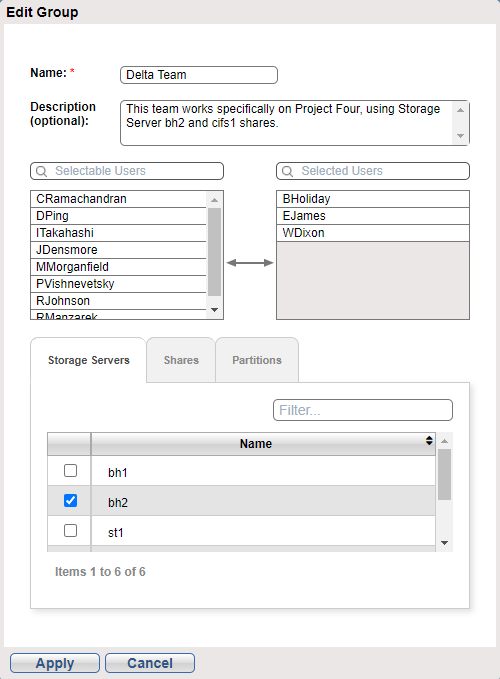Click the storage servers Filter field
The height and width of the screenshot is (679, 500).
click(363, 410)
